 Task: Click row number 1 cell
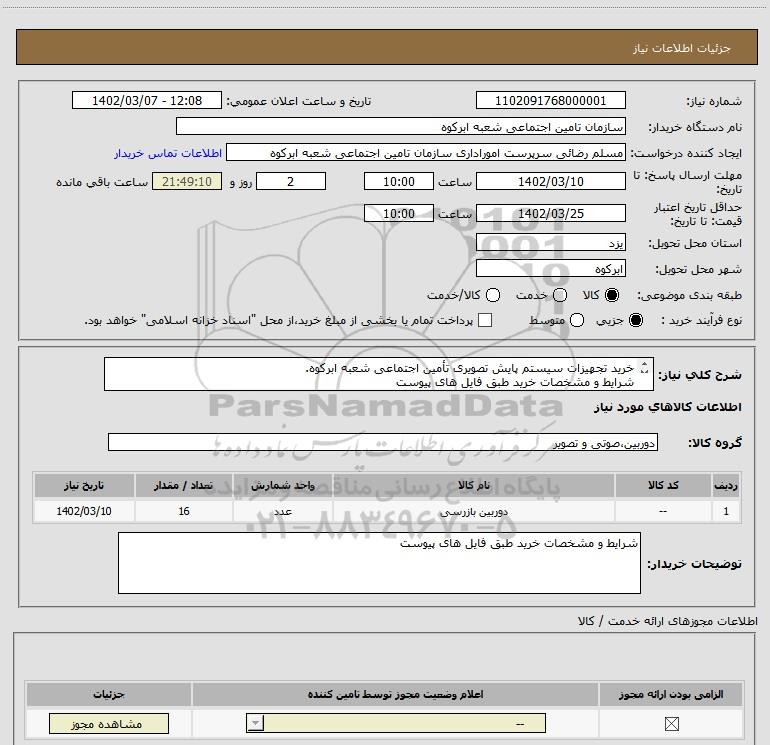coord(726,511)
